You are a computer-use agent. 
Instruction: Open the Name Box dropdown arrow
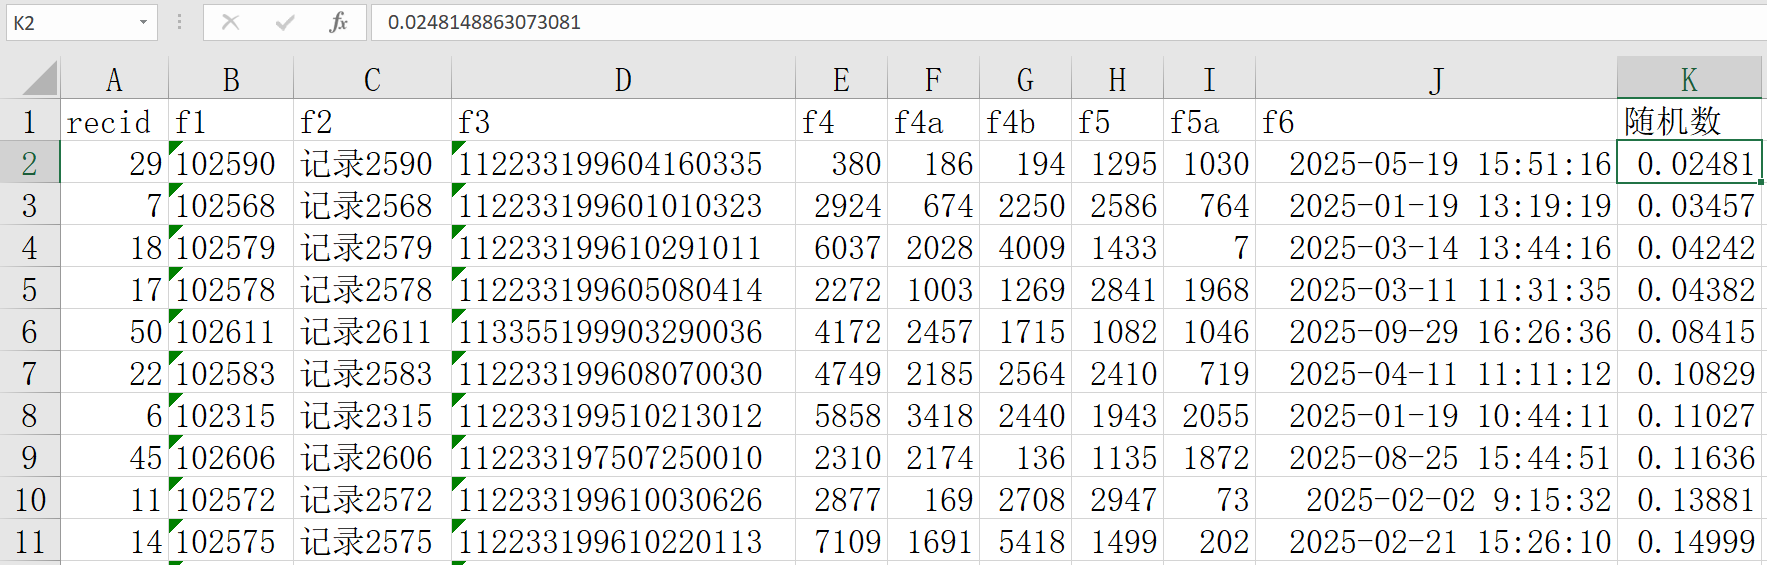click(x=143, y=22)
